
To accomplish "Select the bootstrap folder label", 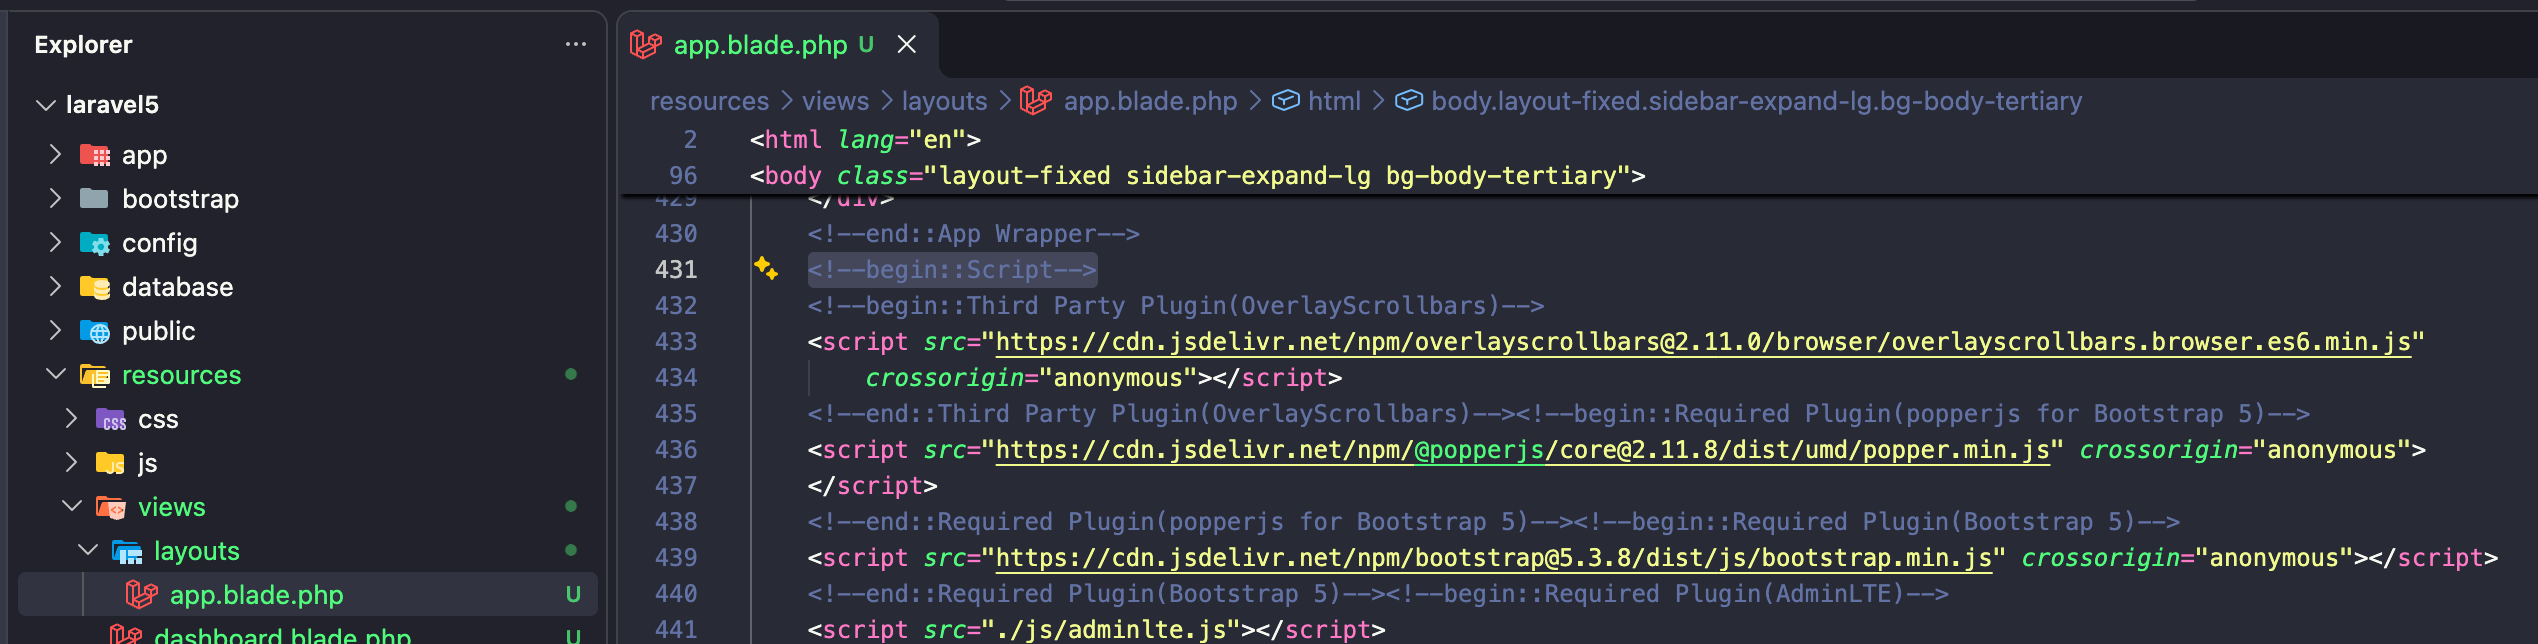I will point(180,199).
